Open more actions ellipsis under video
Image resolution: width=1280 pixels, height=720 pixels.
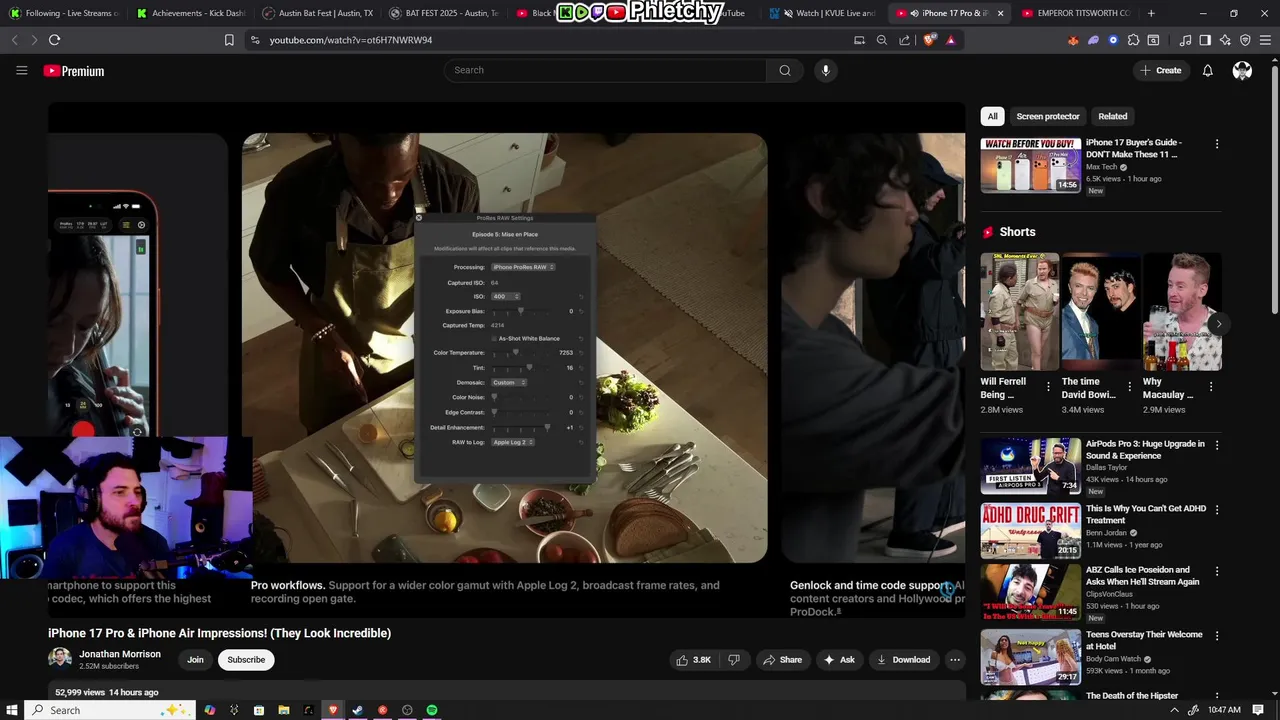pos(955,660)
